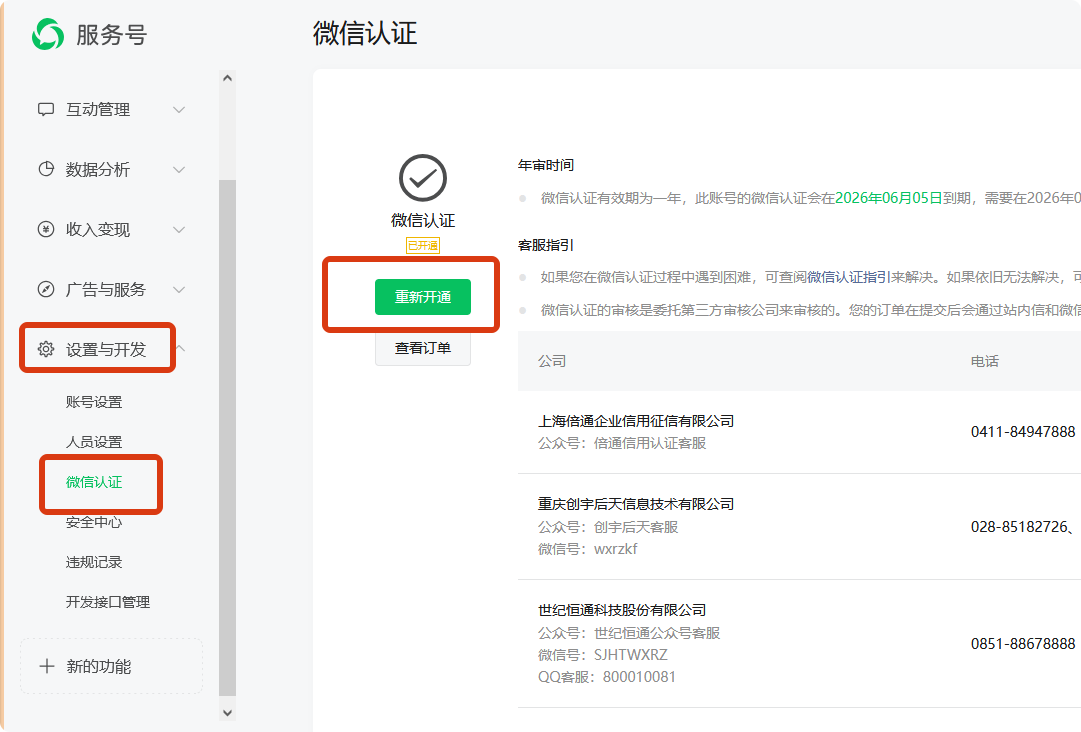Click 上海倍通企业信用征信有限公司
Screen dimensions: 1081x732
tap(636, 420)
